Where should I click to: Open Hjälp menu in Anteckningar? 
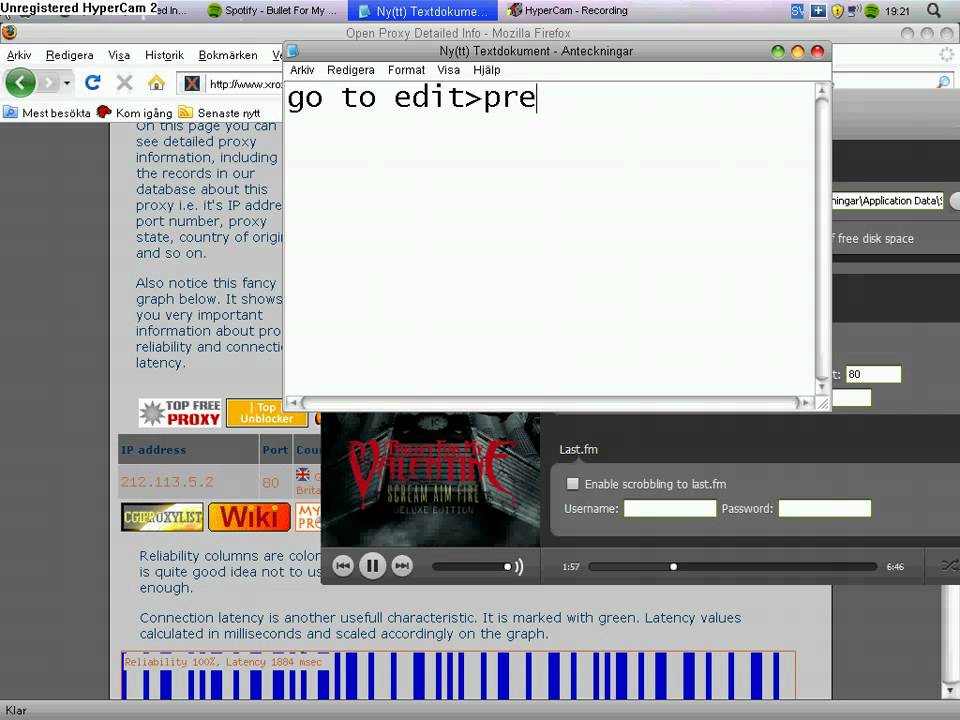(x=487, y=70)
